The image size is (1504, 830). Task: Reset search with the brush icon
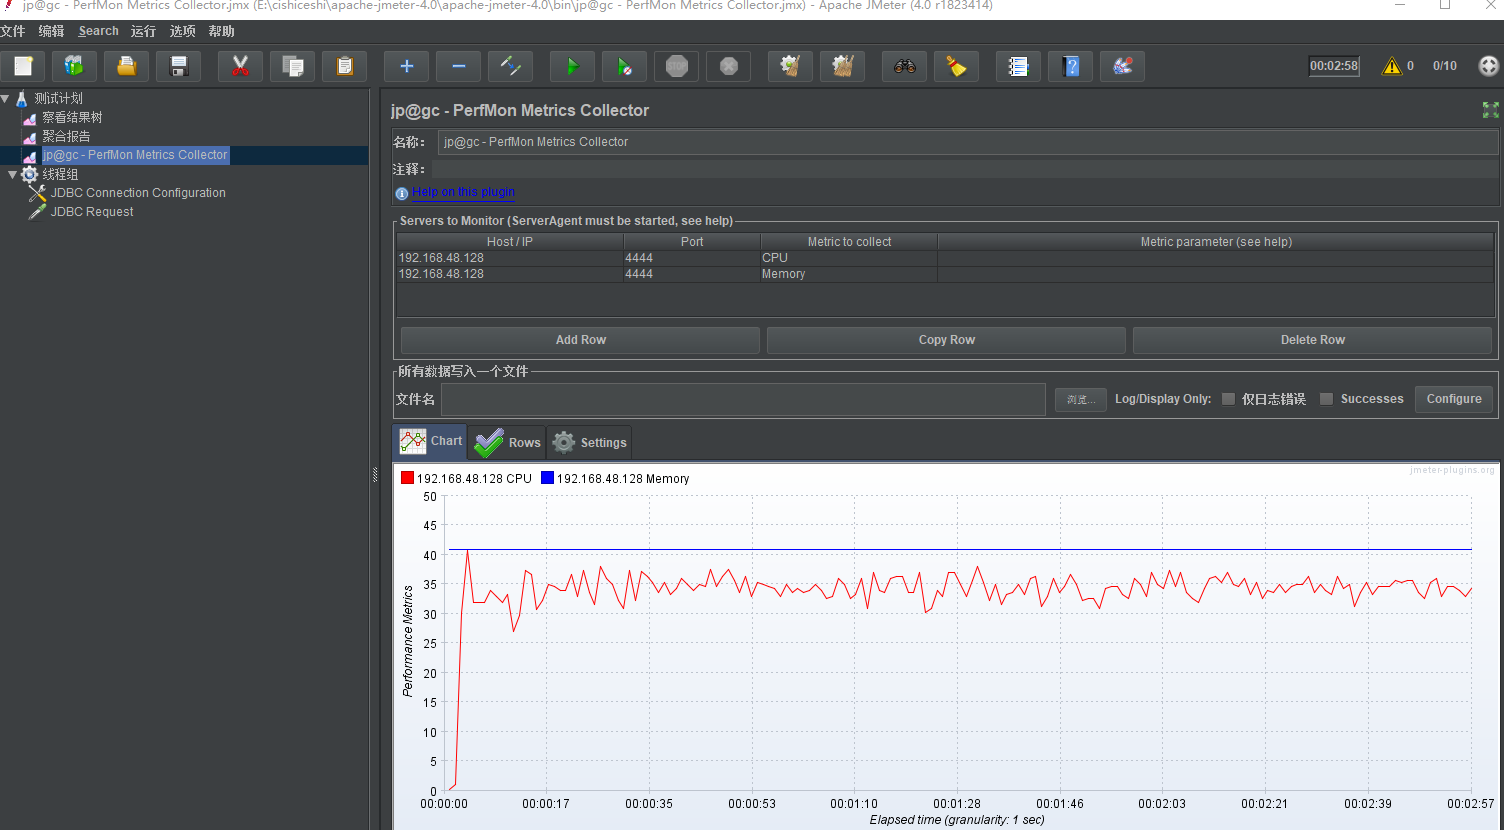[x=957, y=66]
